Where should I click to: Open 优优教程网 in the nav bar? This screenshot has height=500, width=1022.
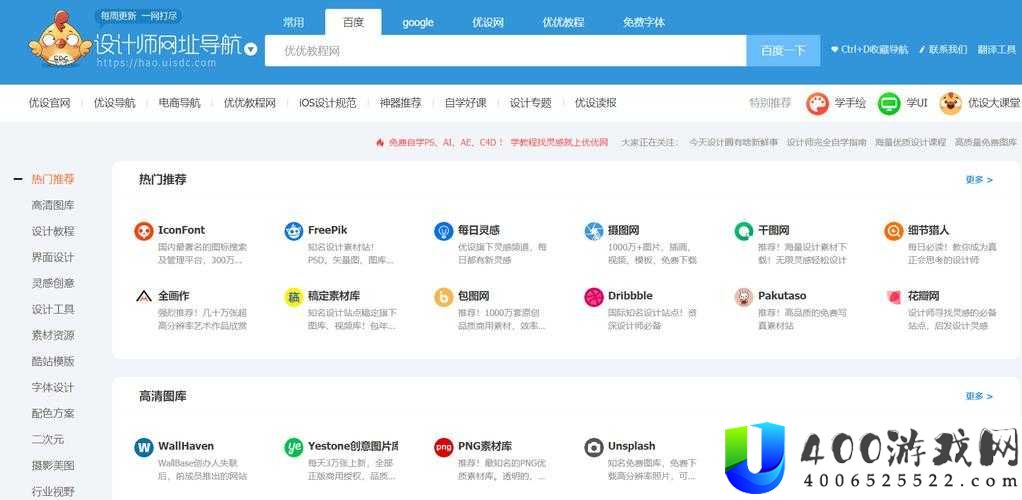250,103
